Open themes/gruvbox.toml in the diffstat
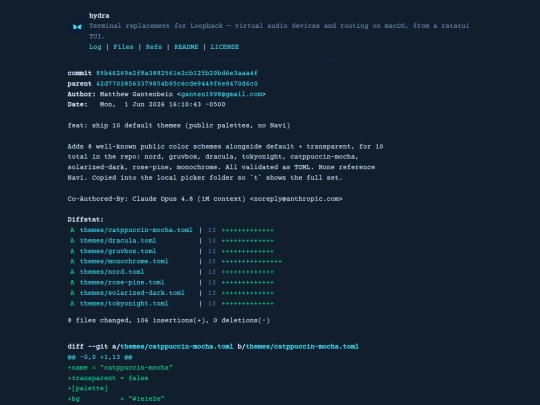The width and height of the screenshot is (540, 405). [118, 251]
